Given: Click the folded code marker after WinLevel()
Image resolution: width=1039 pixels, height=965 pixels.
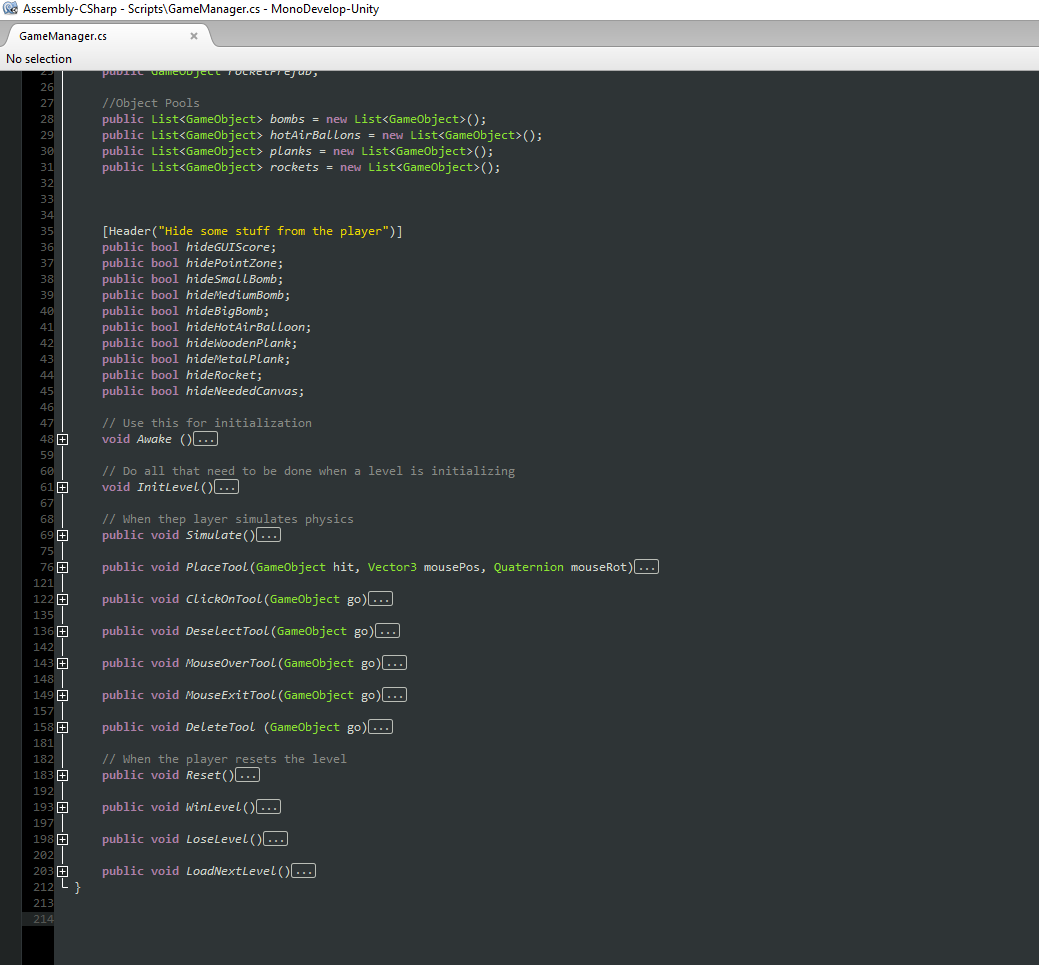Looking at the screenshot, I should (x=268, y=807).
